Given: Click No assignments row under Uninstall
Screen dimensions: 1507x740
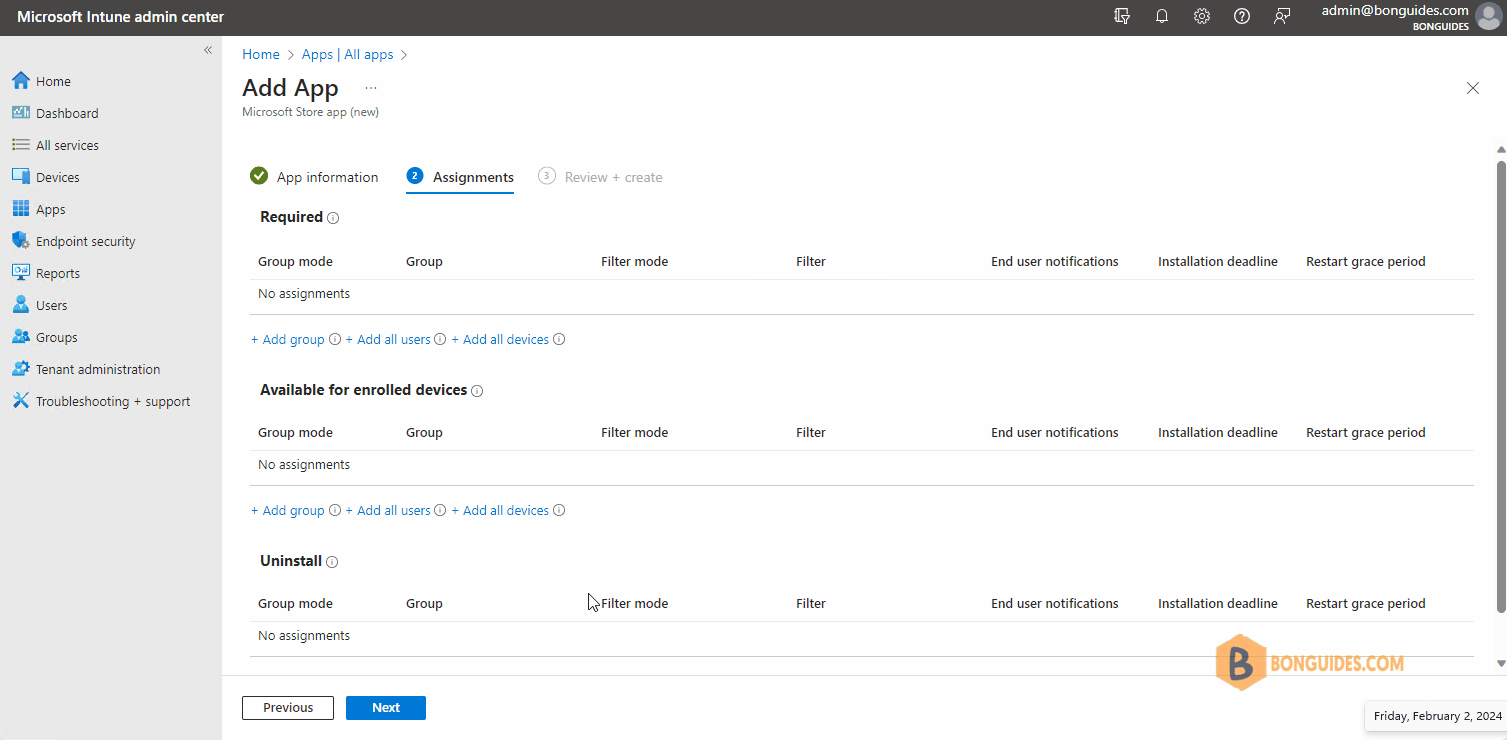Looking at the screenshot, I should pyautogui.click(x=862, y=636).
